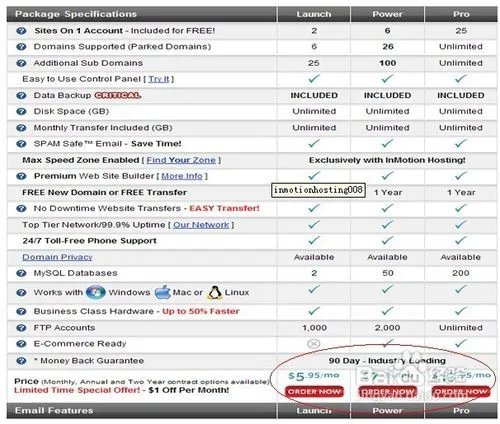
Task: Click the Power column header in Package Specifications
Action: (387, 14)
